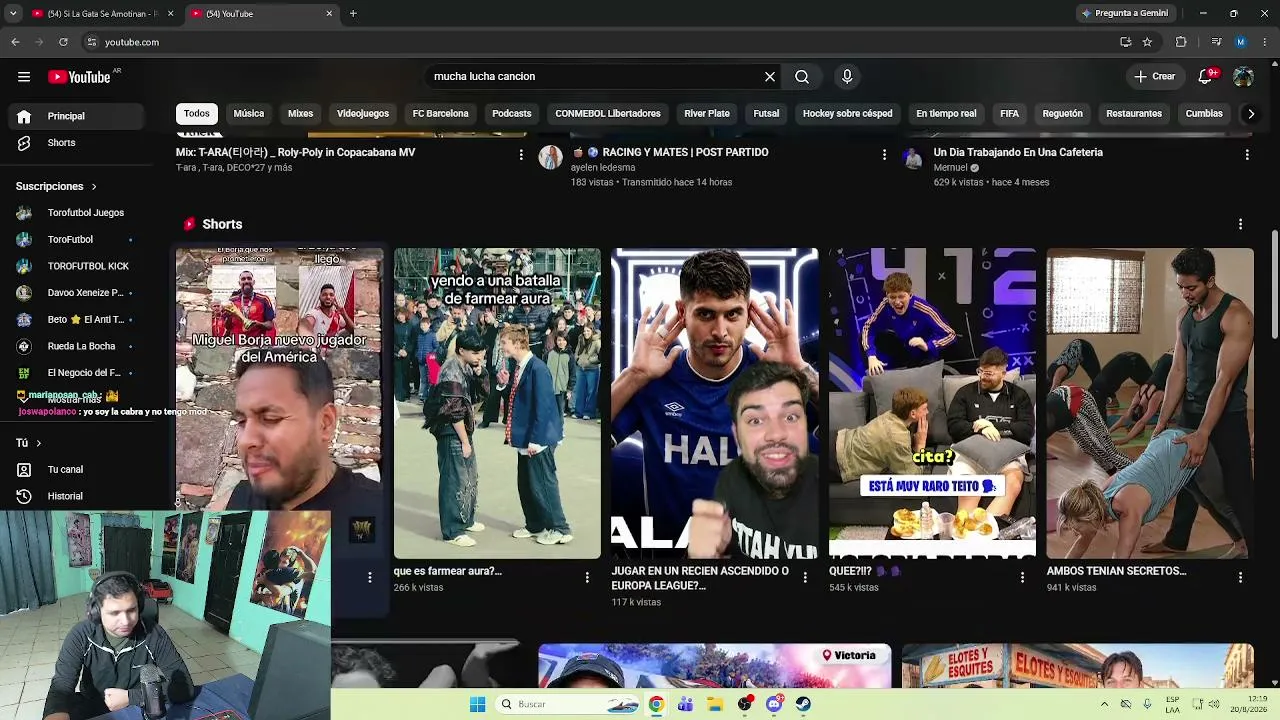The height and width of the screenshot is (720, 1280).
Task: Click Pregunta a Gemini button
Action: pyautogui.click(x=1125, y=14)
